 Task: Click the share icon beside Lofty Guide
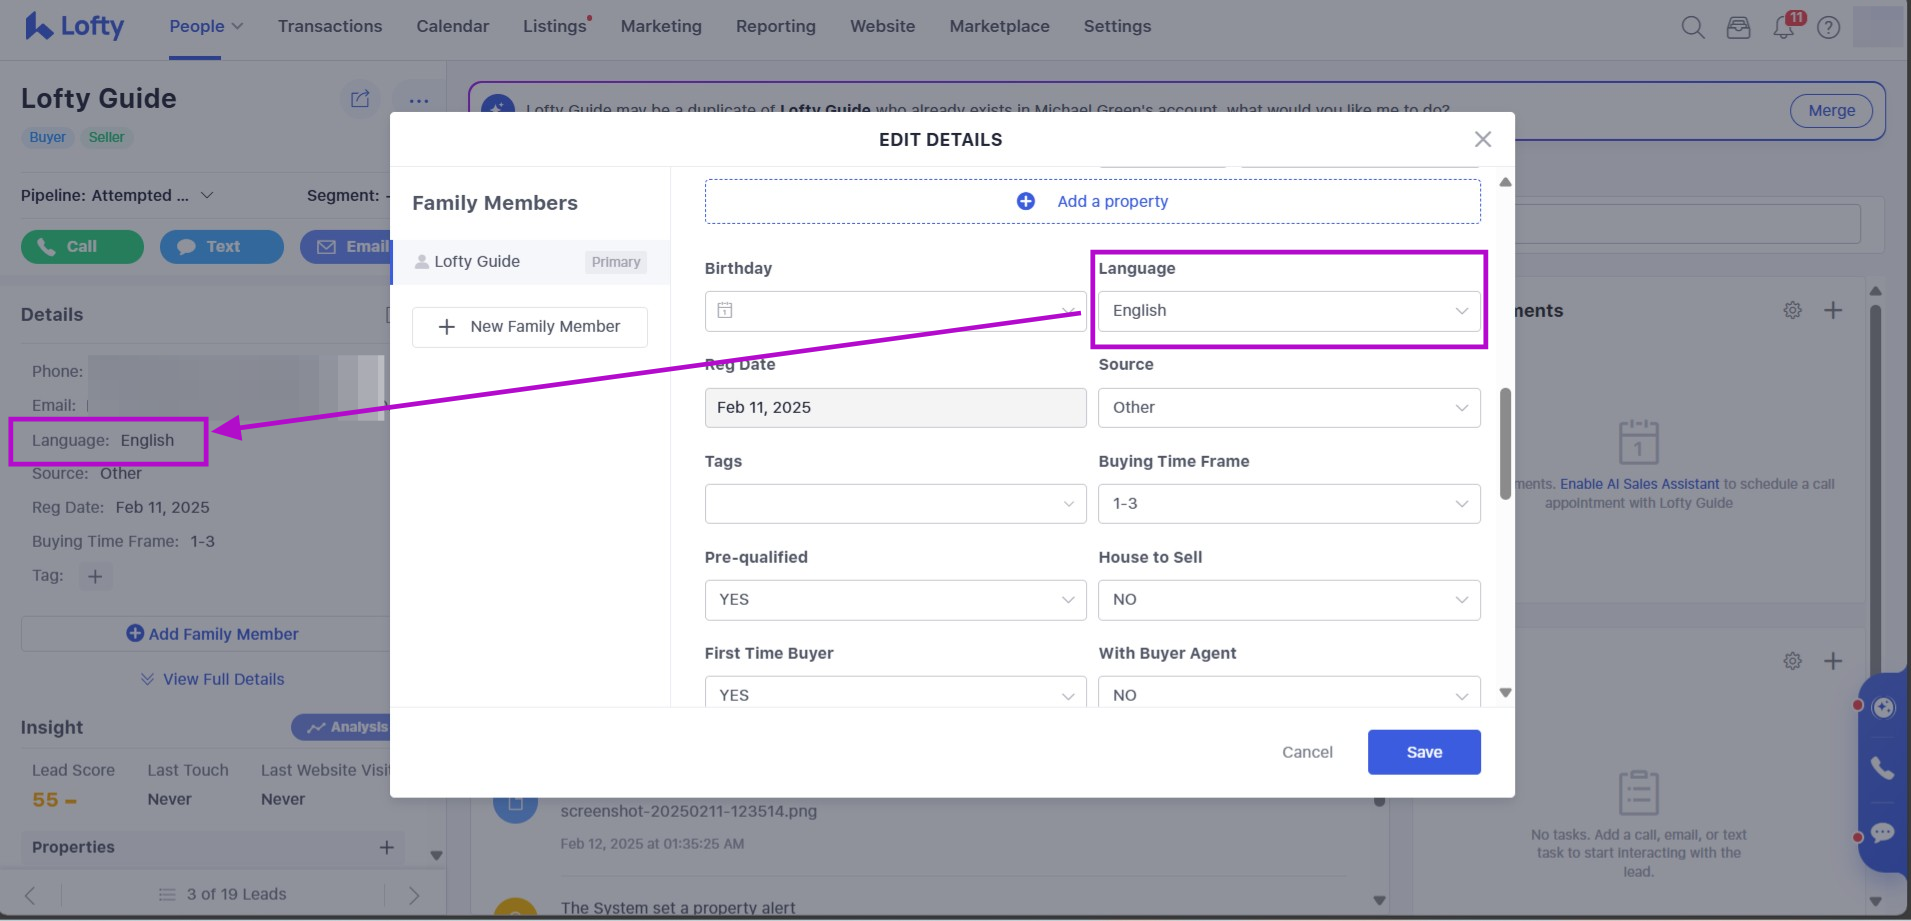point(360,99)
